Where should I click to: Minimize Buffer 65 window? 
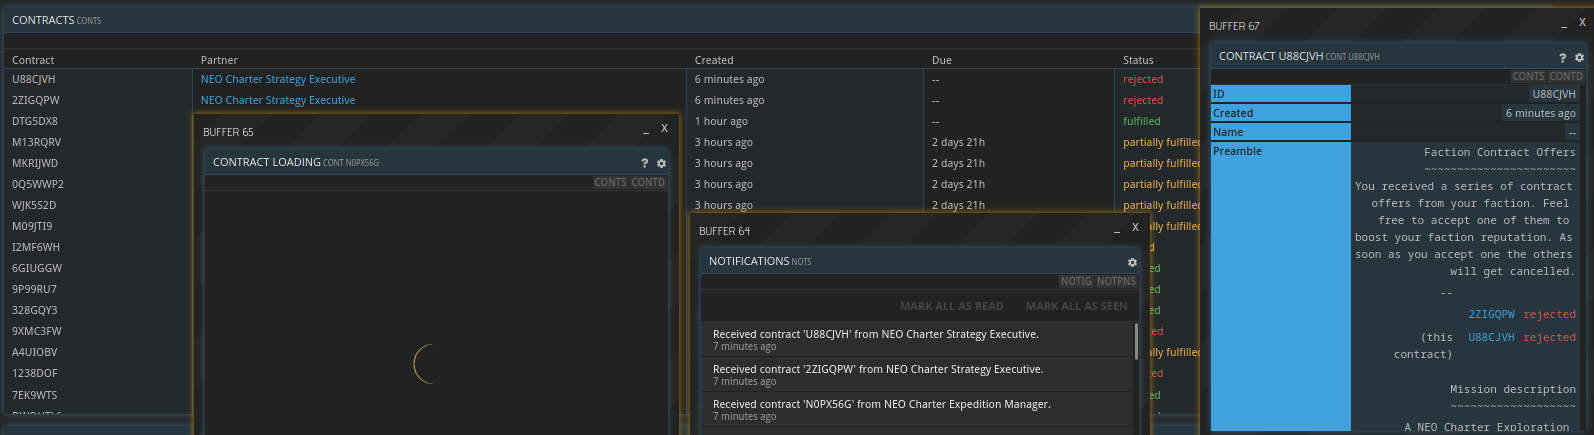tap(646, 131)
